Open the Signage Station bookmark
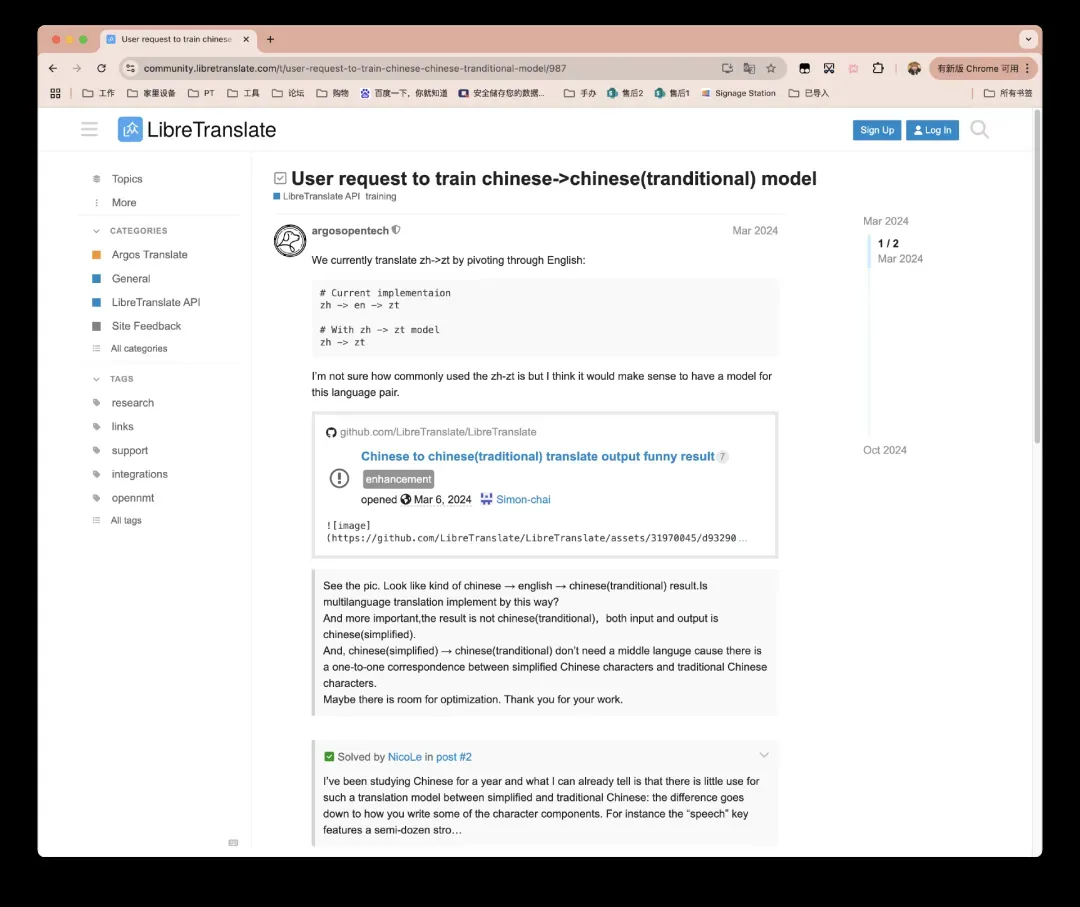Viewport: 1080px width, 907px height. [738, 93]
